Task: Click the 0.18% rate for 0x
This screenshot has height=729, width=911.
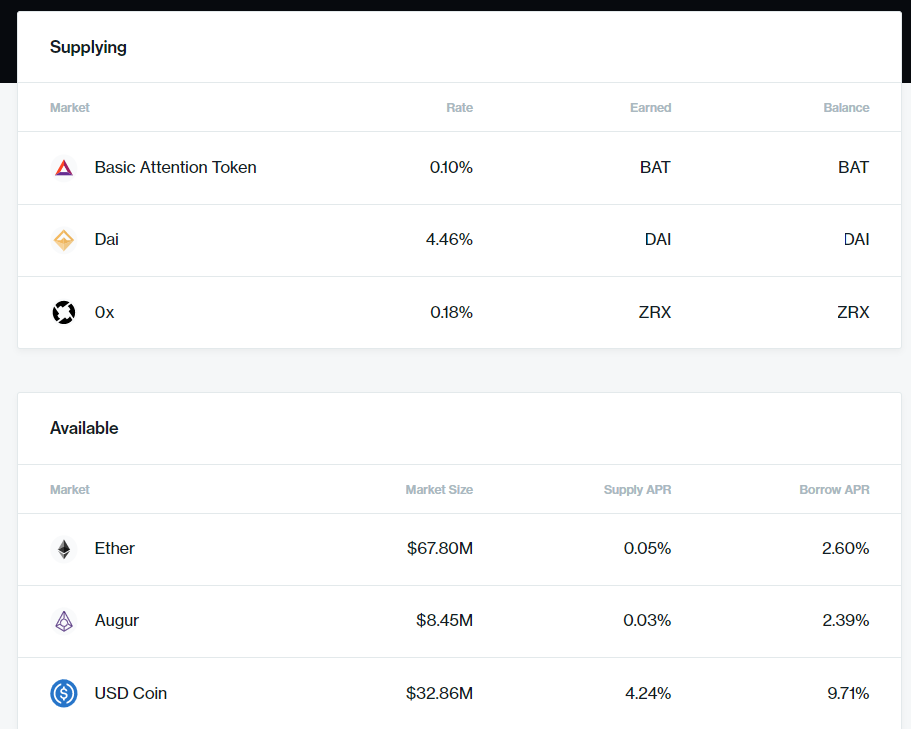Action: click(451, 313)
